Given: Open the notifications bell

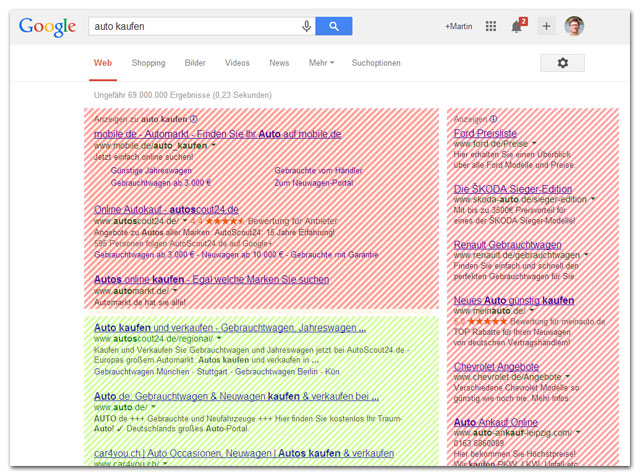Looking at the screenshot, I should point(518,26).
